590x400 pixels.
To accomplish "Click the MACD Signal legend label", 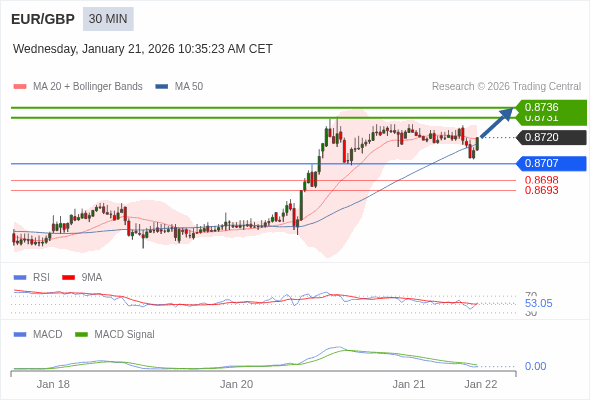I will click(x=125, y=335).
